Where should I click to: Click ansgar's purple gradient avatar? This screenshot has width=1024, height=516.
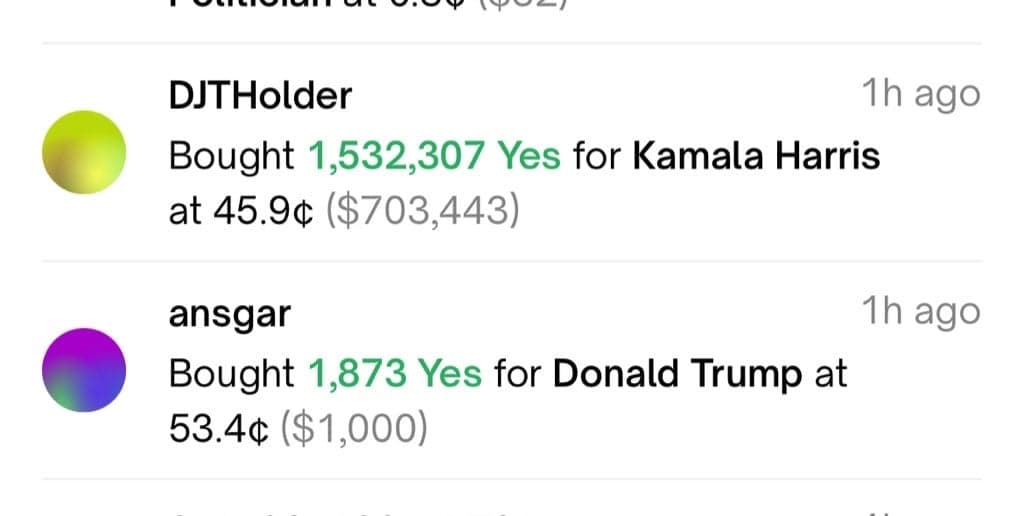(x=84, y=370)
